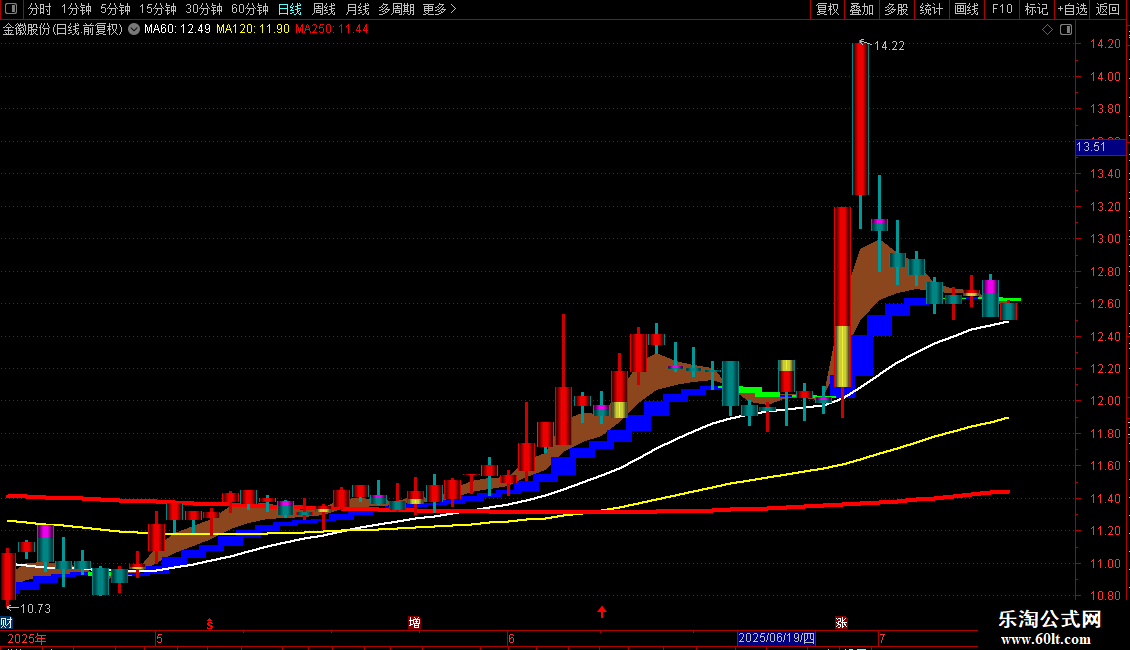Select the 60分钟 period tab

(x=250, y=9)
